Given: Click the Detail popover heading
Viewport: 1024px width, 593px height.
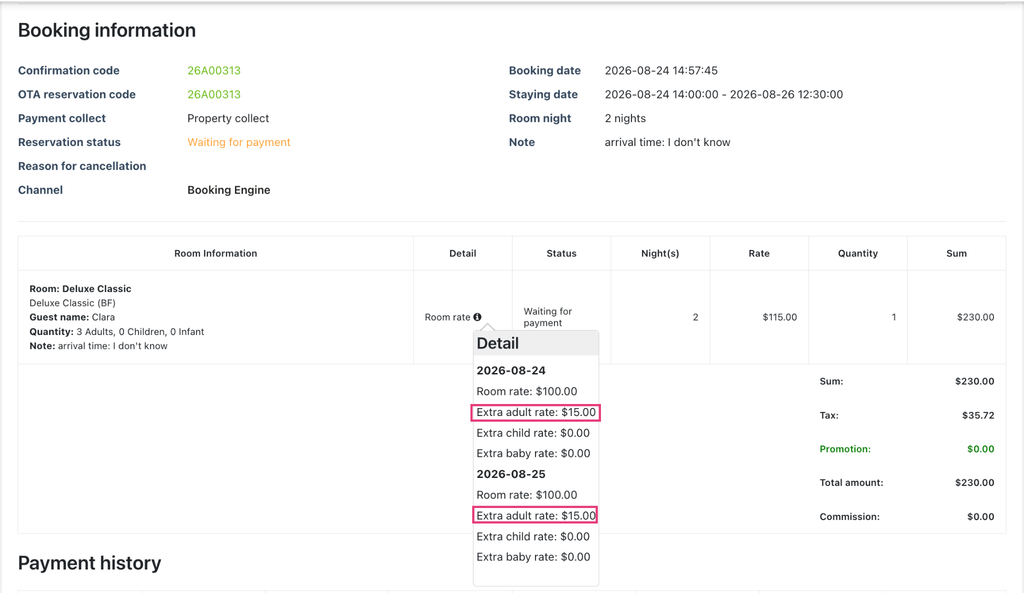Looking at the screenshot, I should click(x=498, y=344).
